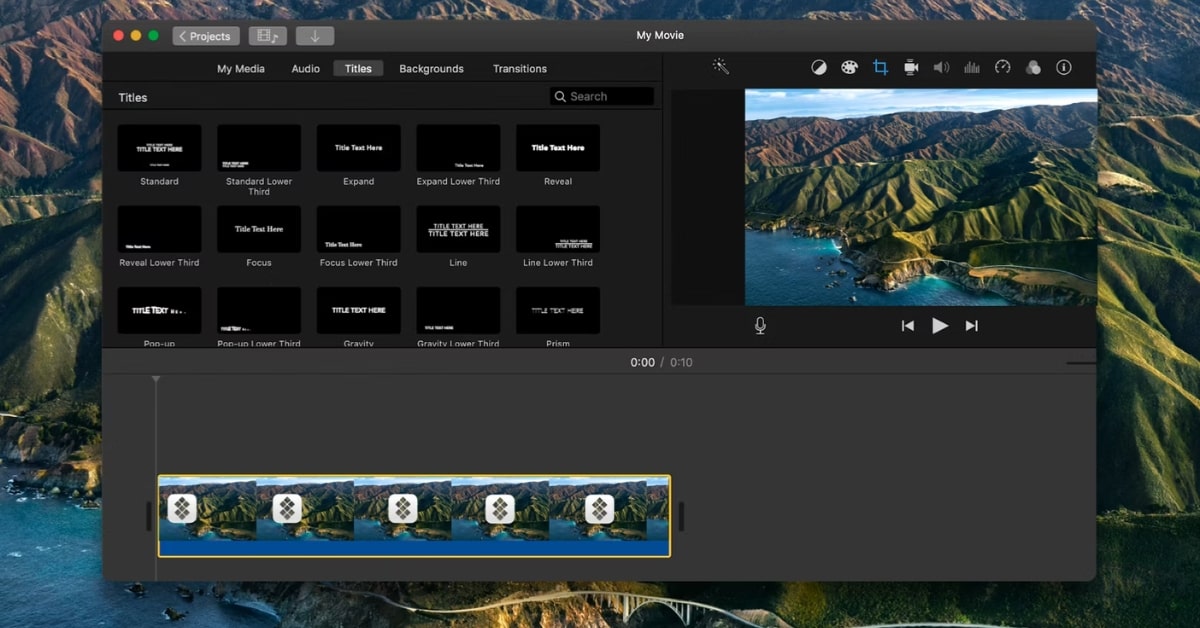Open the stabilization camera icon
The height and width of the screenshot is (628, 1200).
(x=911, y=68)
